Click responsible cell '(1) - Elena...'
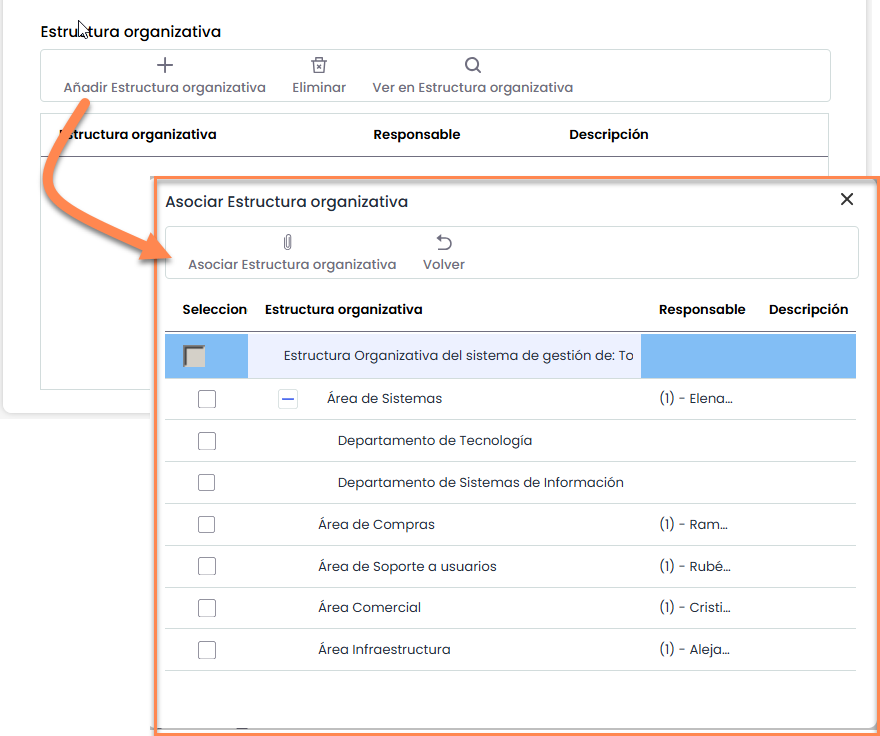The image size is (880, 736). point(696,399)
